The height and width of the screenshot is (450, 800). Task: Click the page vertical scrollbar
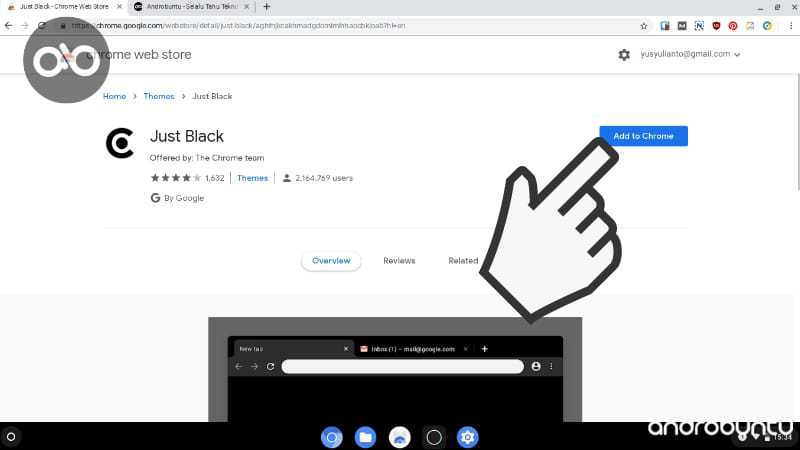pos(797,133)
